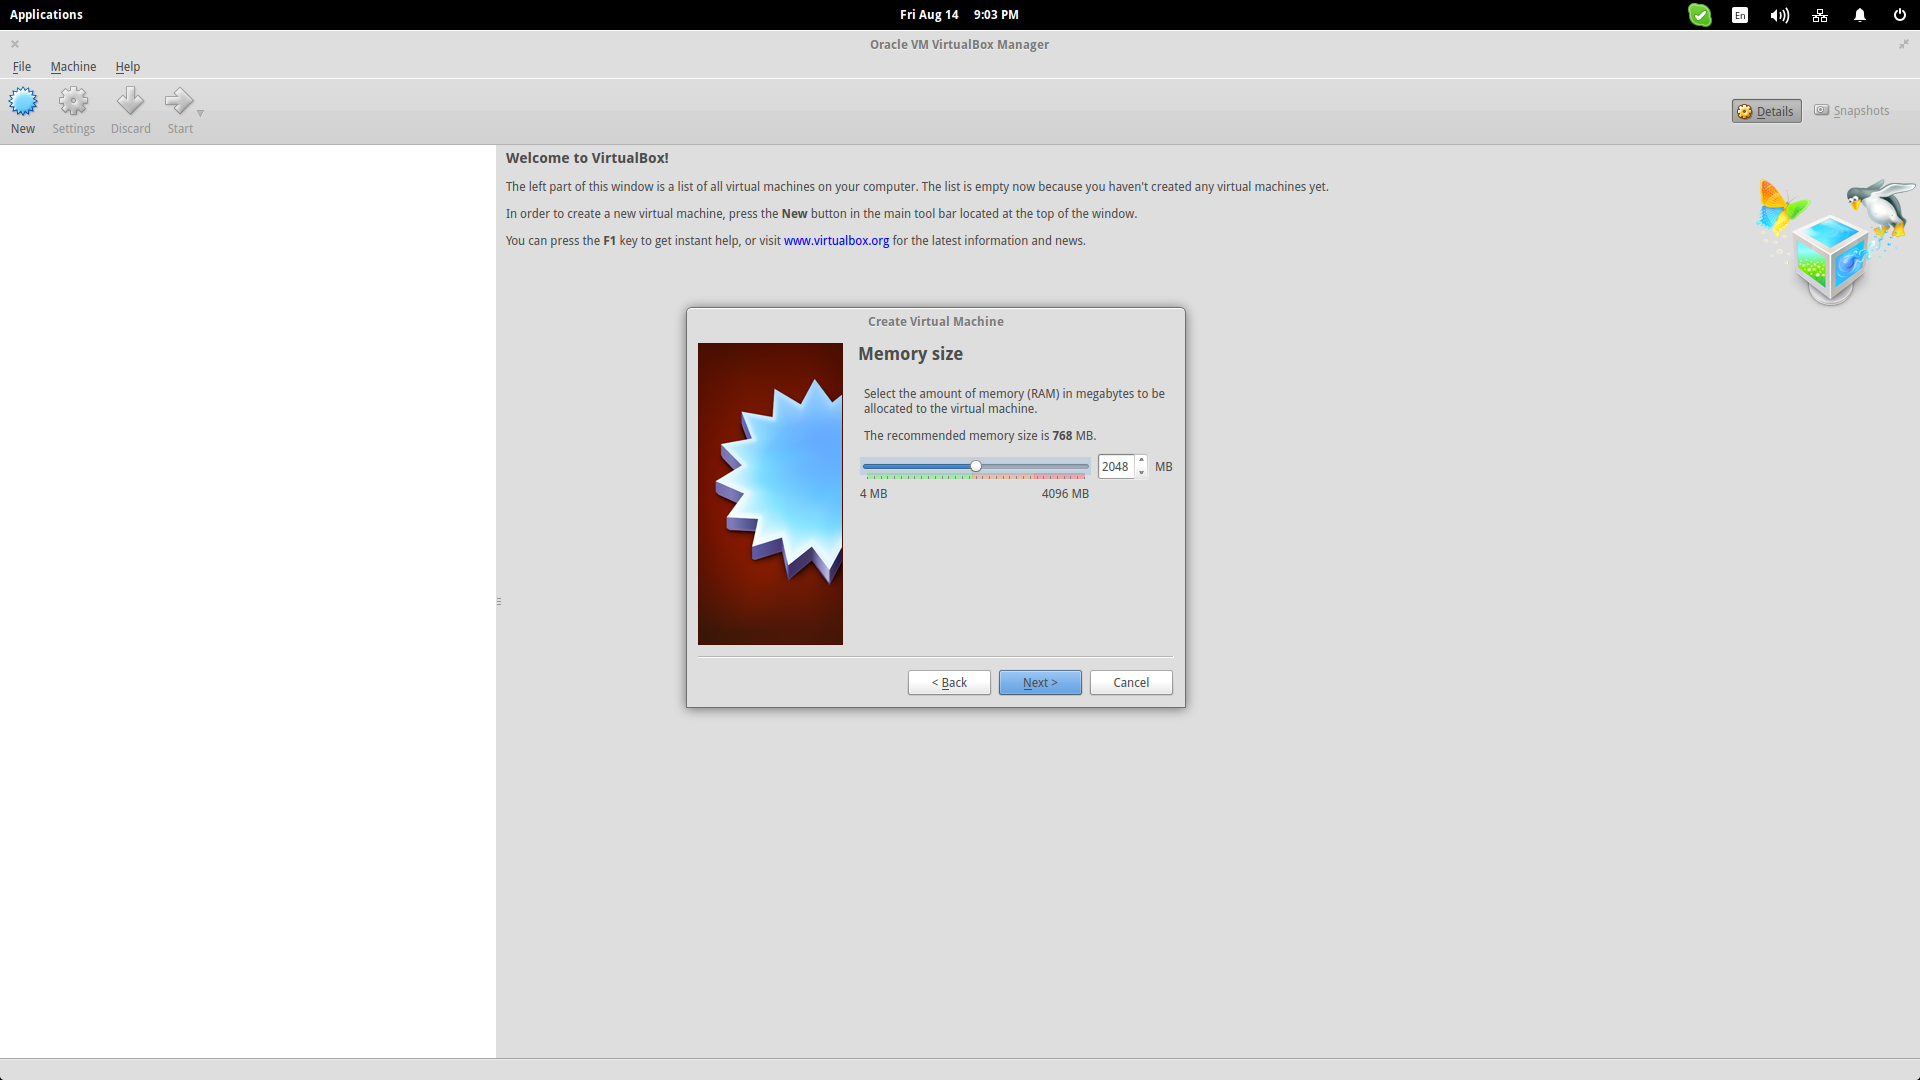Click the New virtual machine toolbar icon
Screen dimensions: 1920x1080
(x=23, y=101)
